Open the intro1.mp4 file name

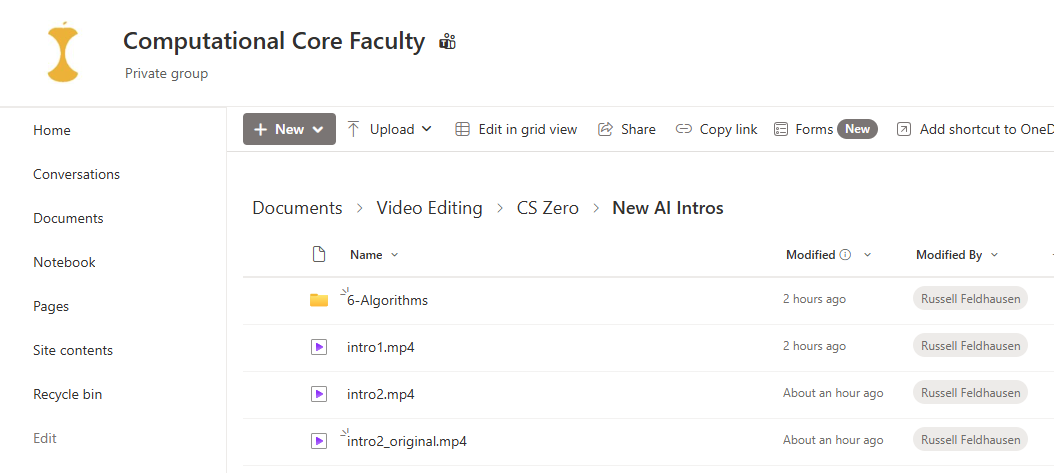point(380,347)
